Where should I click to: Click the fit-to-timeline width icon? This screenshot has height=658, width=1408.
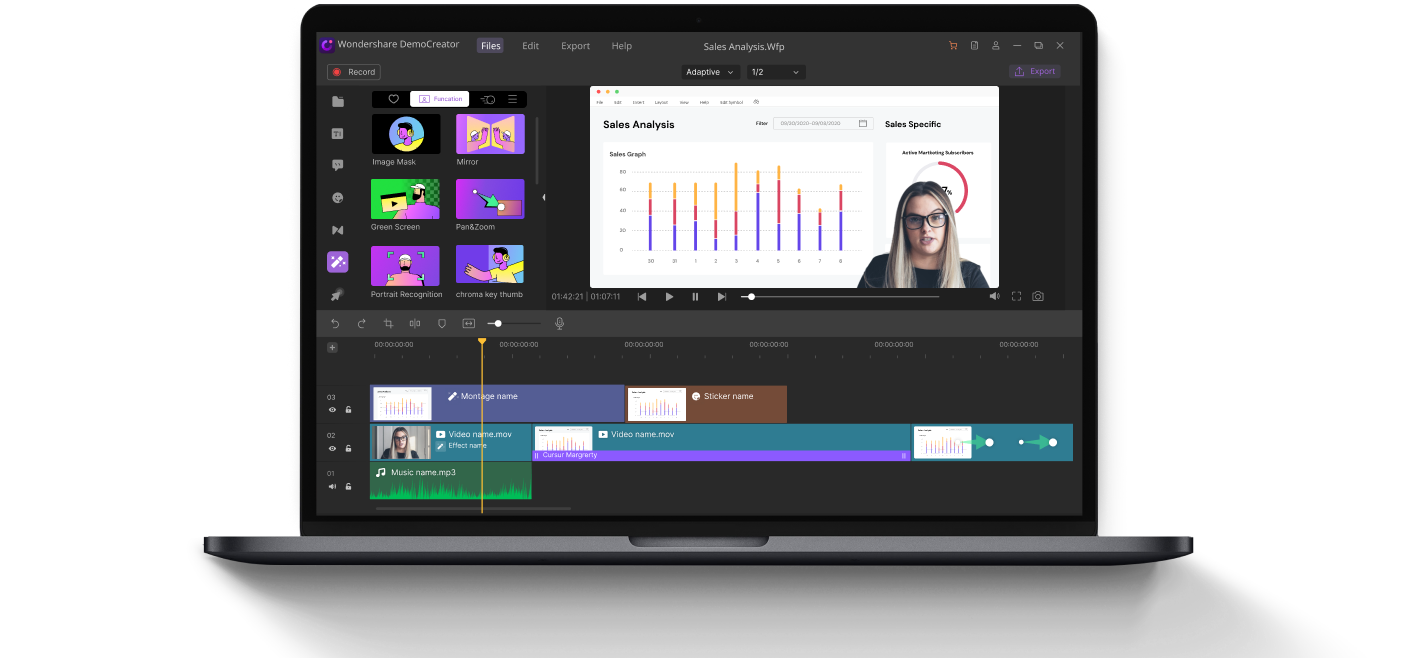[x=468, y=324]
